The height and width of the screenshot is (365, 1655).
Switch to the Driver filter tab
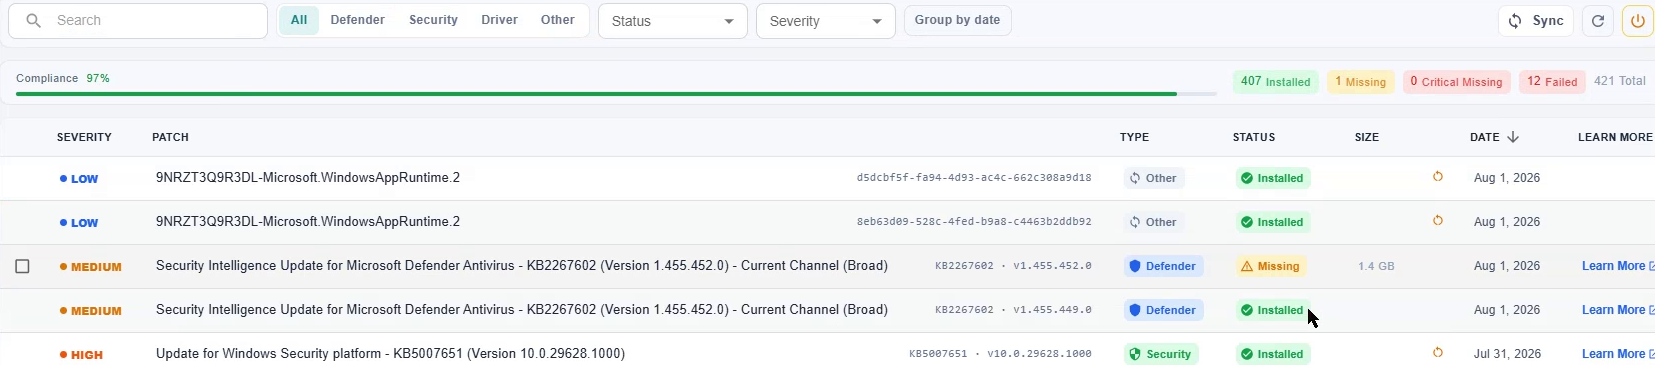tap(499, 20)
